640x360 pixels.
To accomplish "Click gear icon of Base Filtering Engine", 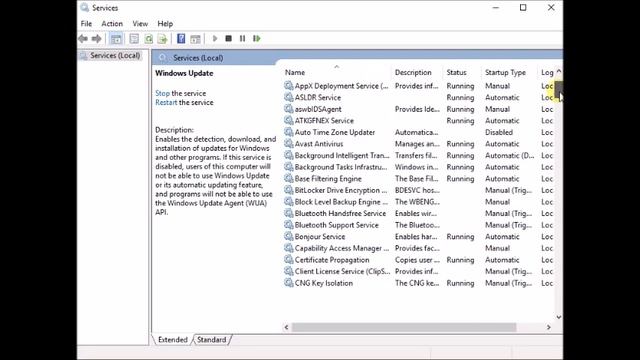I will (289, 178).
